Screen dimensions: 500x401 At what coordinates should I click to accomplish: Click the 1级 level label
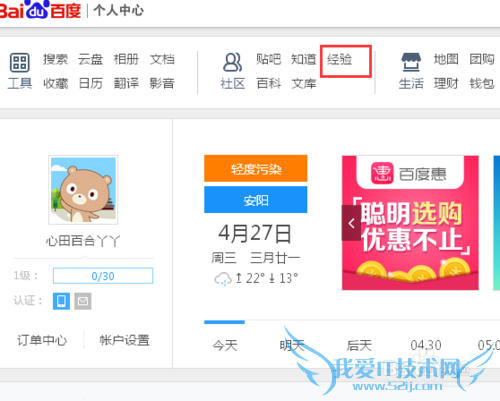tap(26, 276)
